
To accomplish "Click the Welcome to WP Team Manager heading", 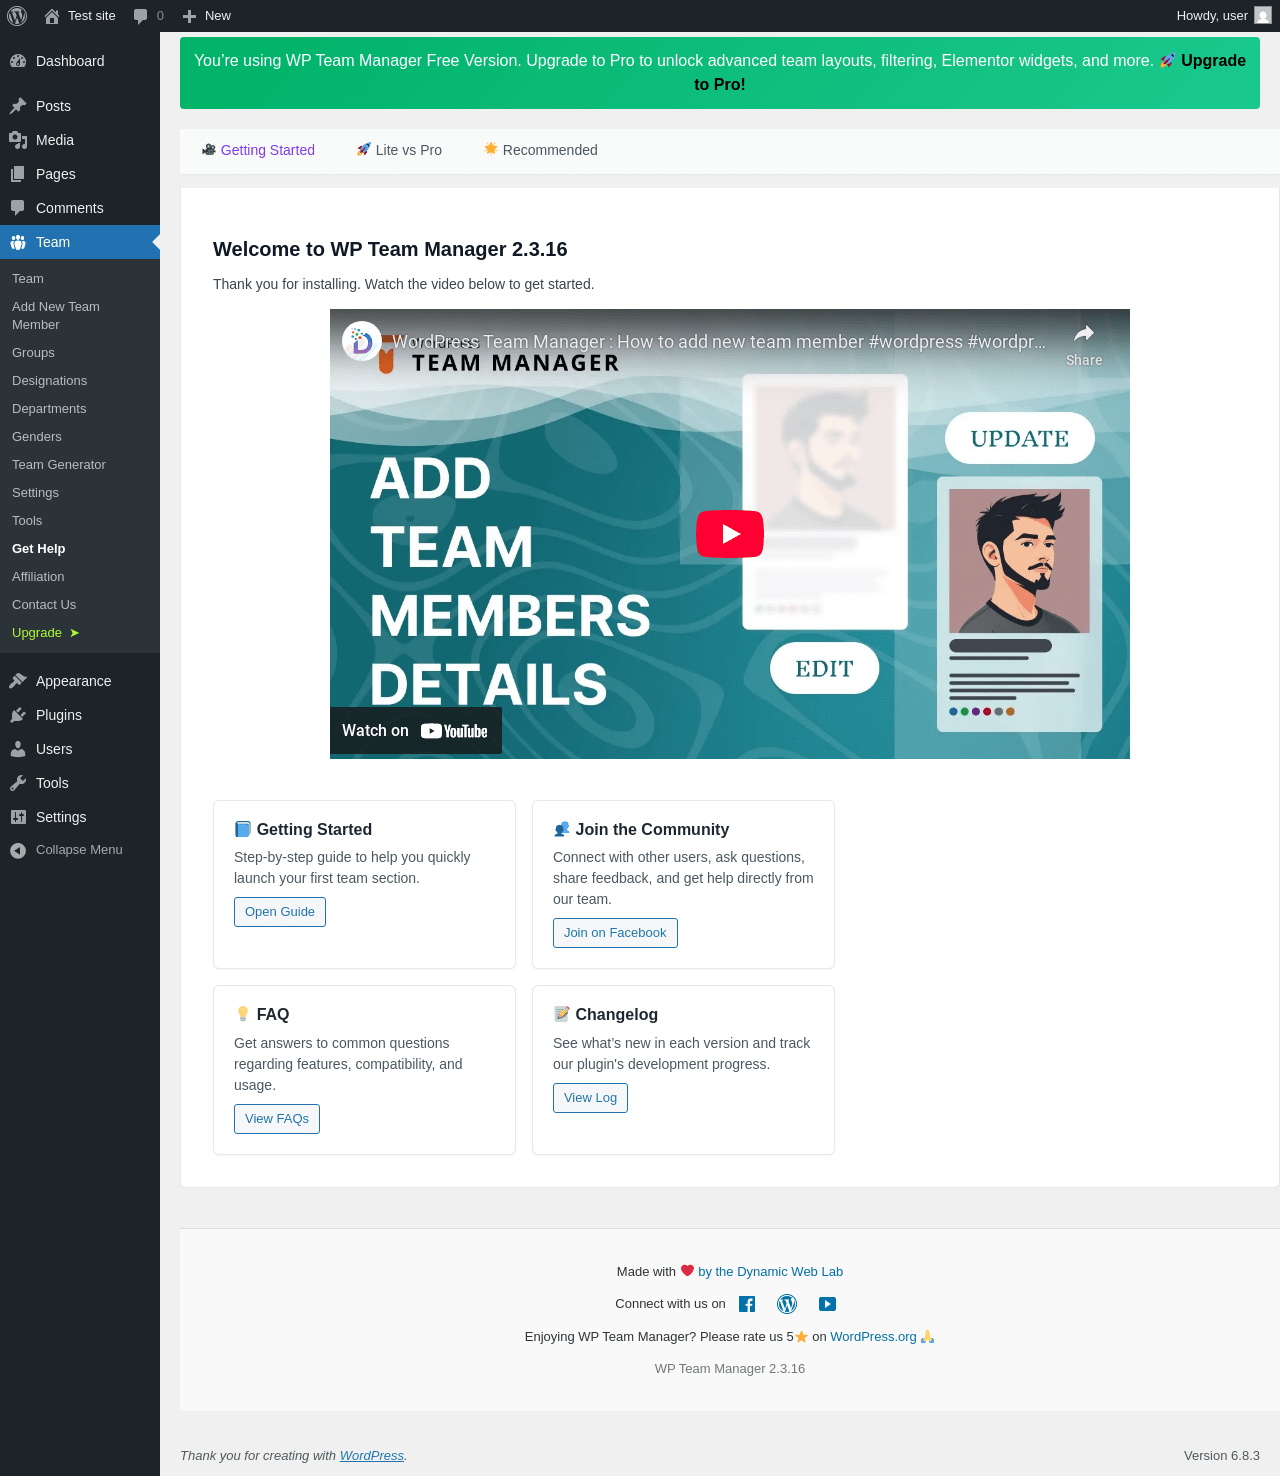I will pyautogui.click(x=390, y=249).
